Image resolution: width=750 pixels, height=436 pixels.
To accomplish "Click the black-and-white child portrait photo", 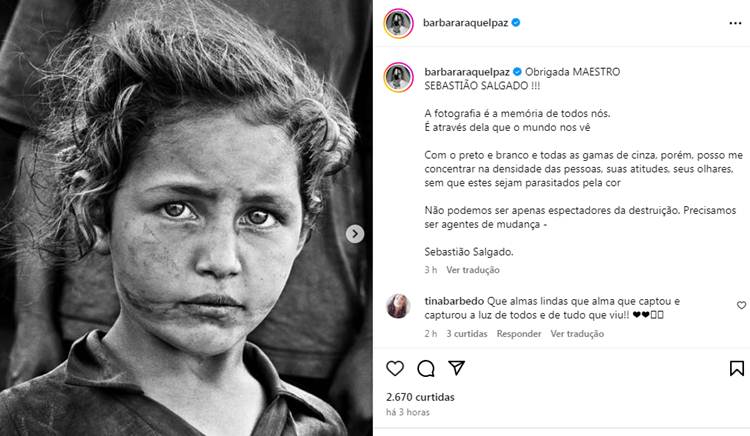I will click(x=187, y=218).
